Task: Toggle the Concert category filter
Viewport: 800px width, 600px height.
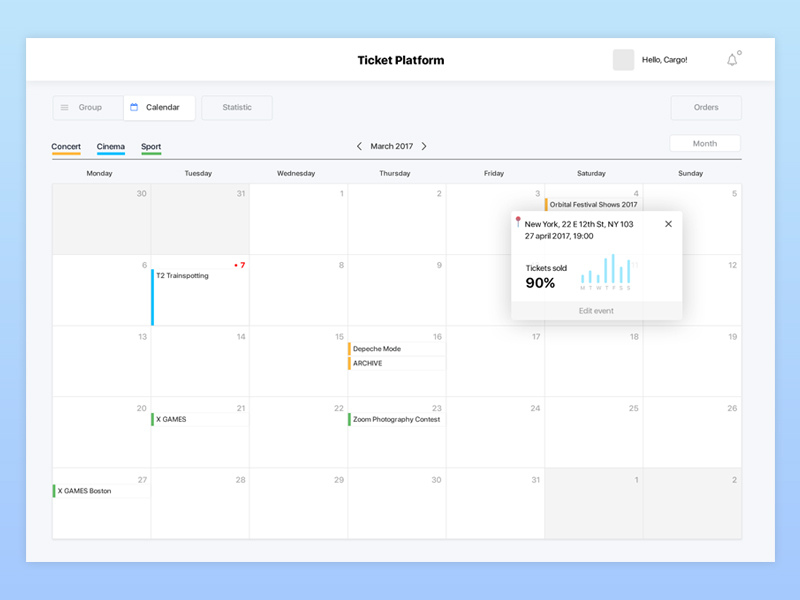Action: coord(66,147)
